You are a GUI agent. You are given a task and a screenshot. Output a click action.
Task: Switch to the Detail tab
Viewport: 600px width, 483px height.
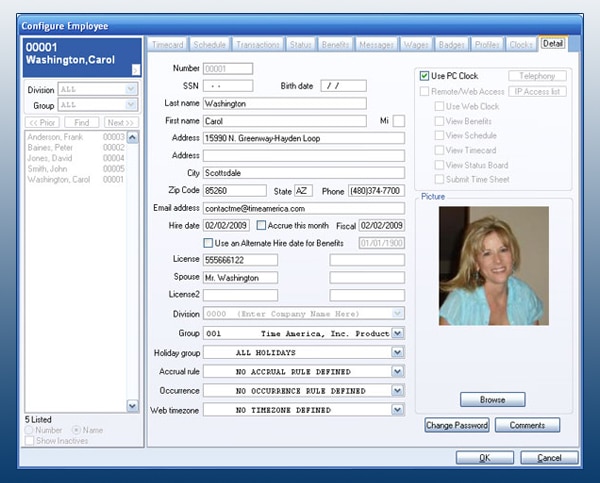(x=553, y=44)
